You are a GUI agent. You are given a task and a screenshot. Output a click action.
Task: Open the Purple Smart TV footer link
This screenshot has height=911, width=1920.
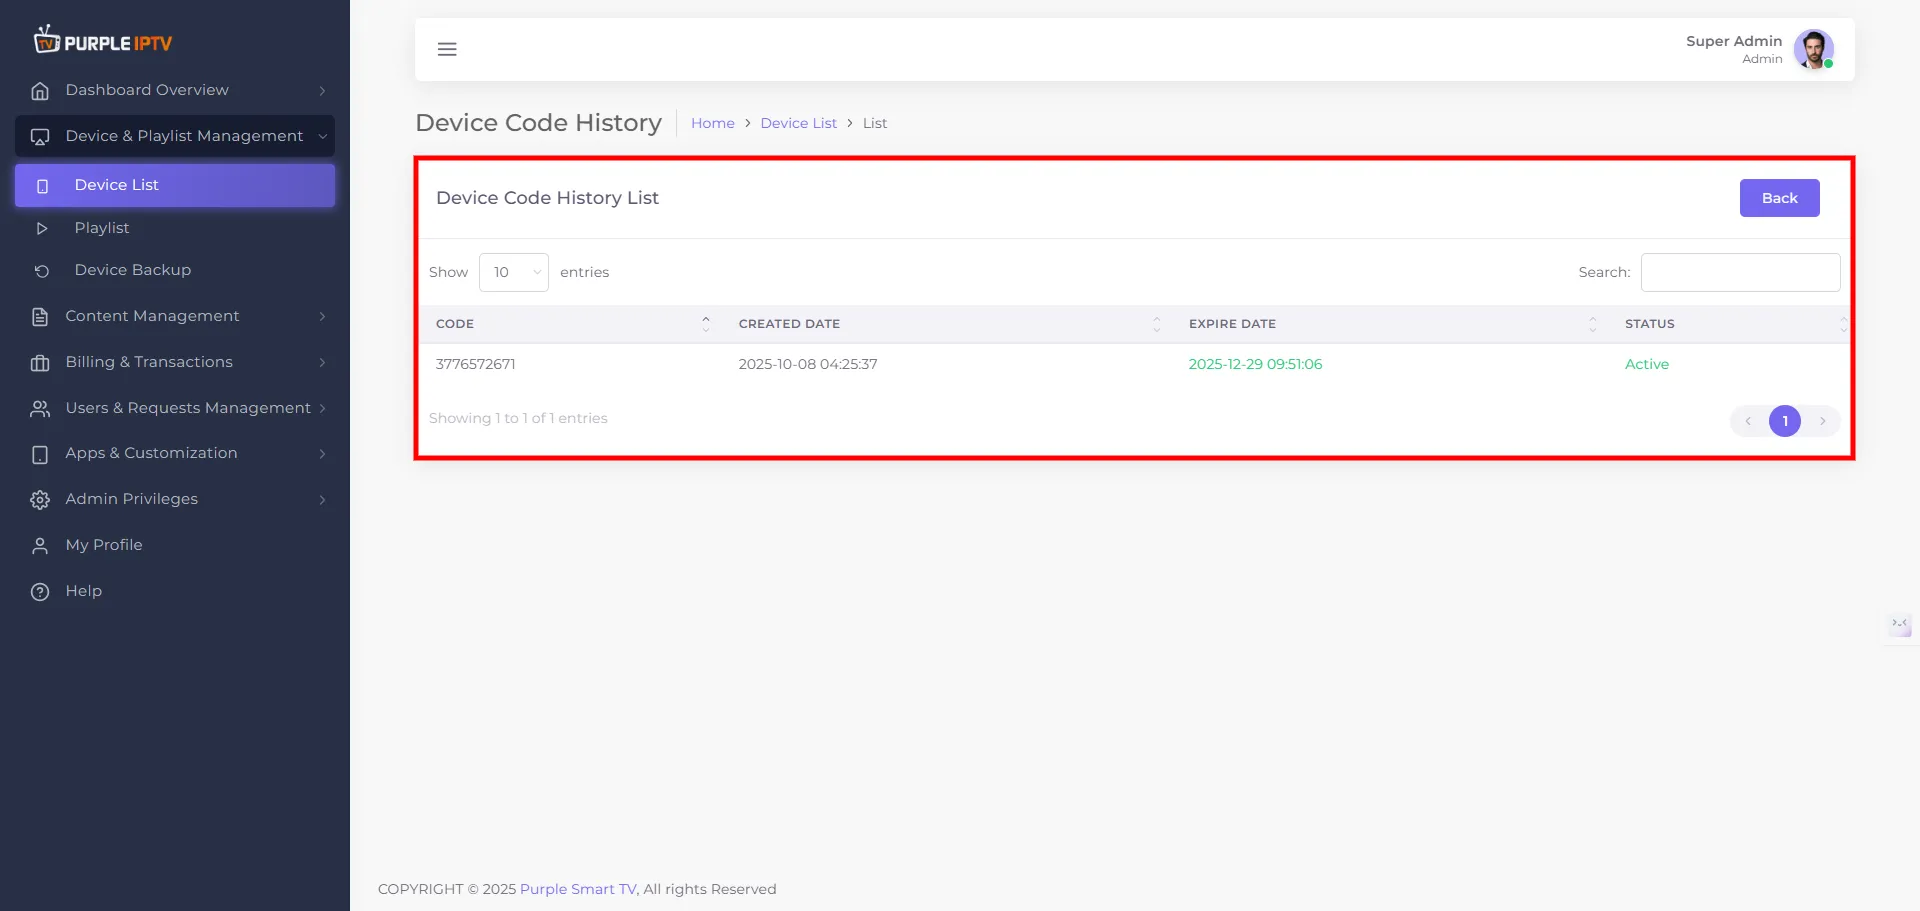click(x=578, y=889)
